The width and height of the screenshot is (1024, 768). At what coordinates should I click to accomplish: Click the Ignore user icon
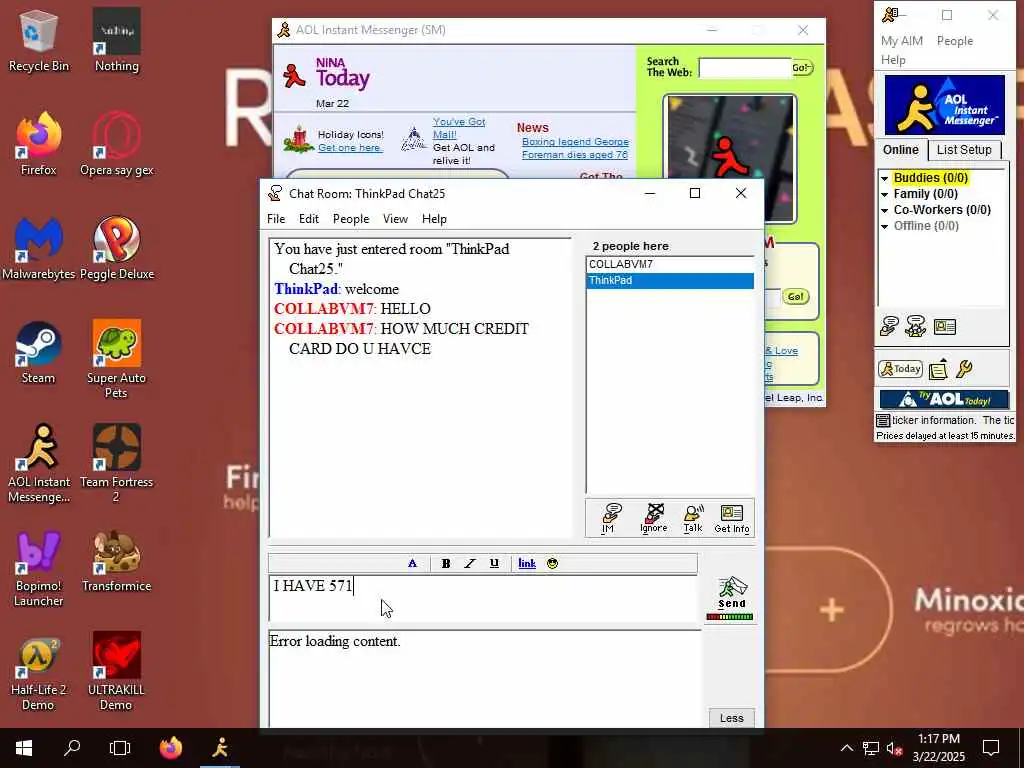click(x=654, y=519)
